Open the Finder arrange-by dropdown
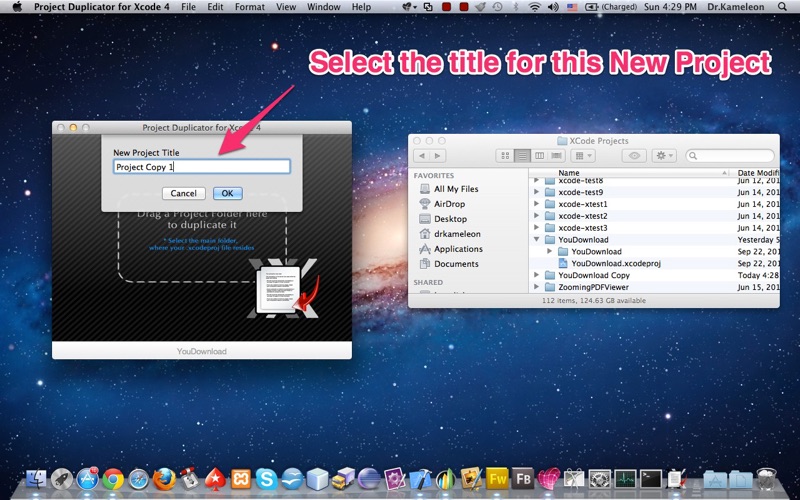Viewport: 800px width, 500px height. (x=583, y=156)
